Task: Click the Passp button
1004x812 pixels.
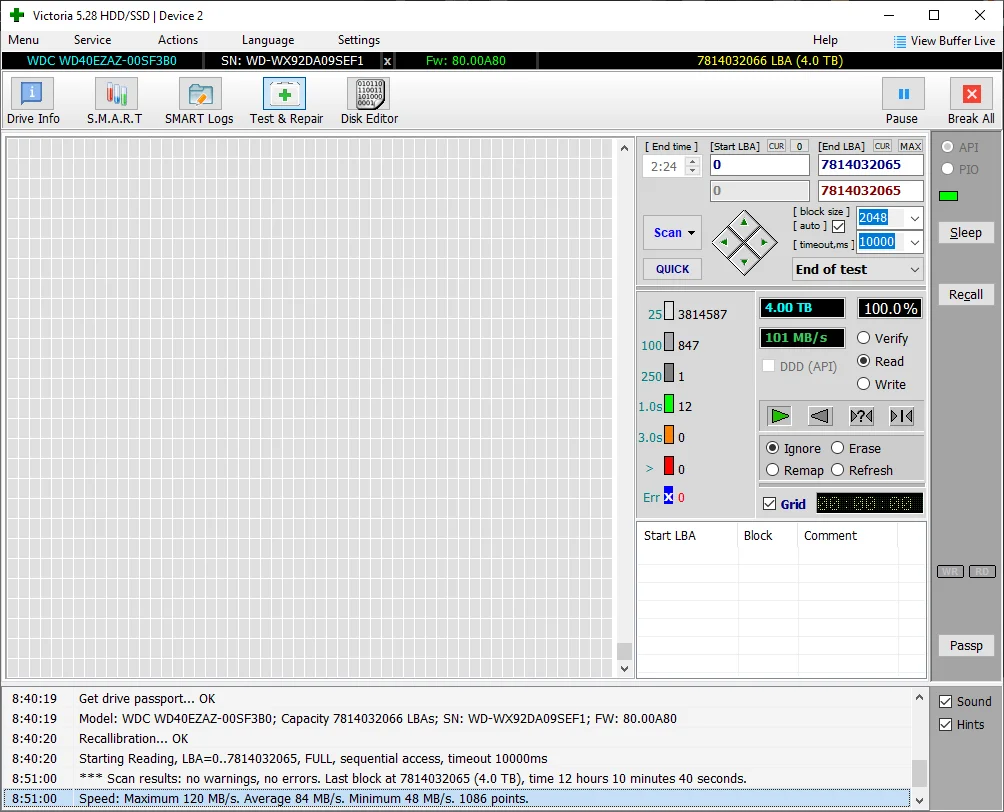Action: tap(965, 645)
